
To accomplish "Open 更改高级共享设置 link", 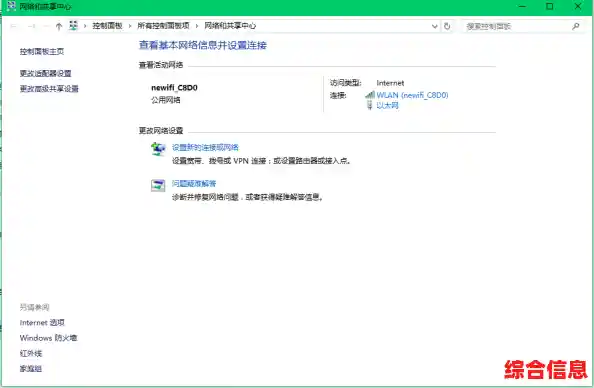I will pyautogui.click(x=49, y=89).
